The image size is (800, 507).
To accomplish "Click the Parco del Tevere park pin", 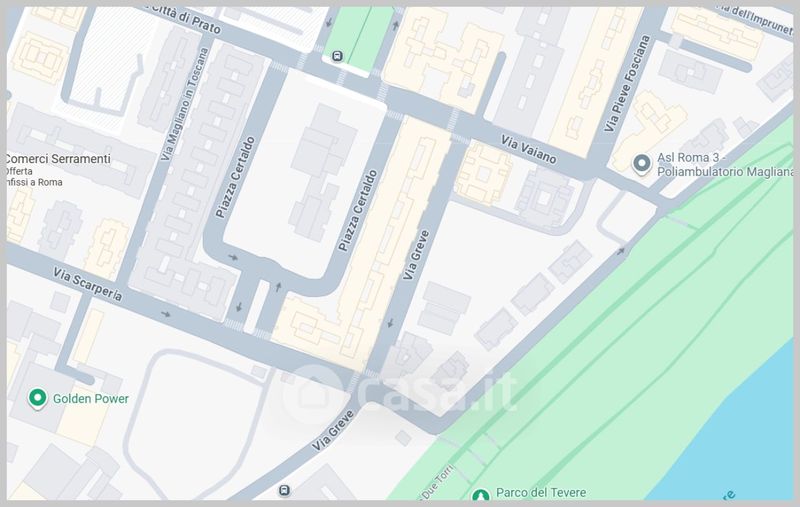I will pos(480,495).
